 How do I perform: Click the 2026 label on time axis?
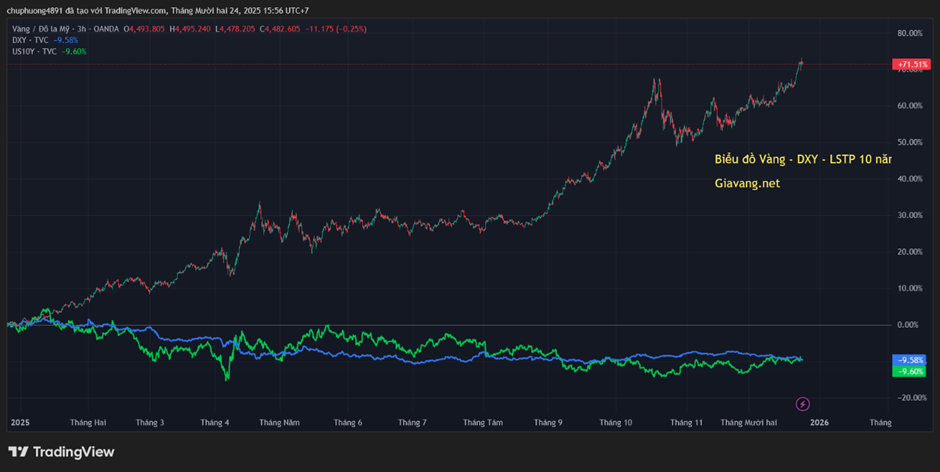click(818, 423)
